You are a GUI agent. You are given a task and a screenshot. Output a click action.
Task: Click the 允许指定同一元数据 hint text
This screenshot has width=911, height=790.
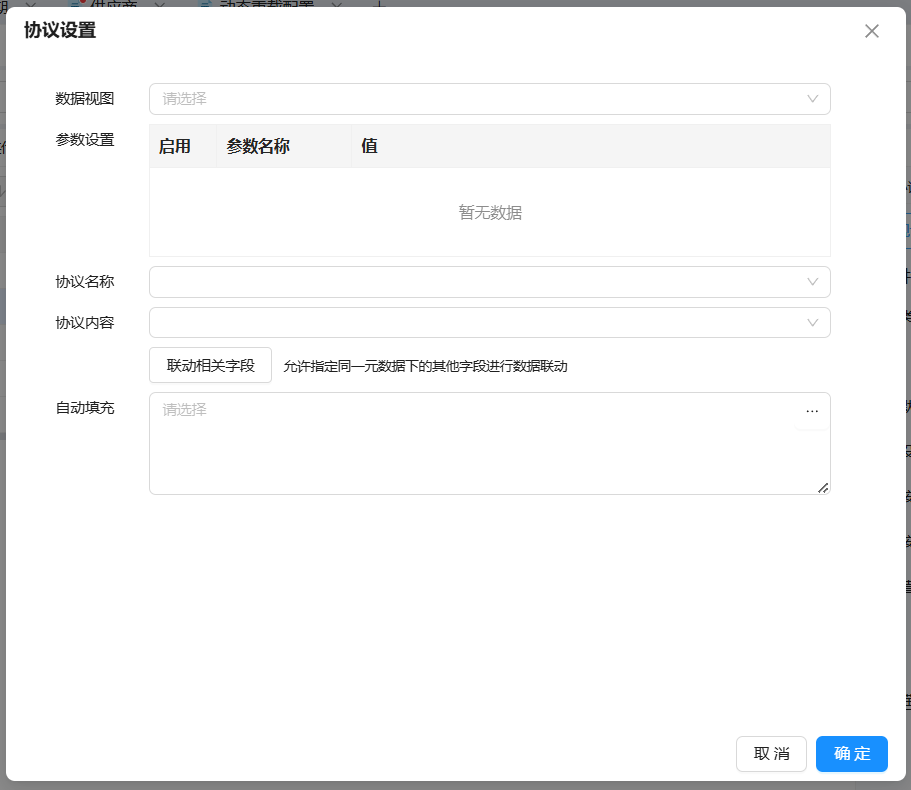[x=425, y=367]
